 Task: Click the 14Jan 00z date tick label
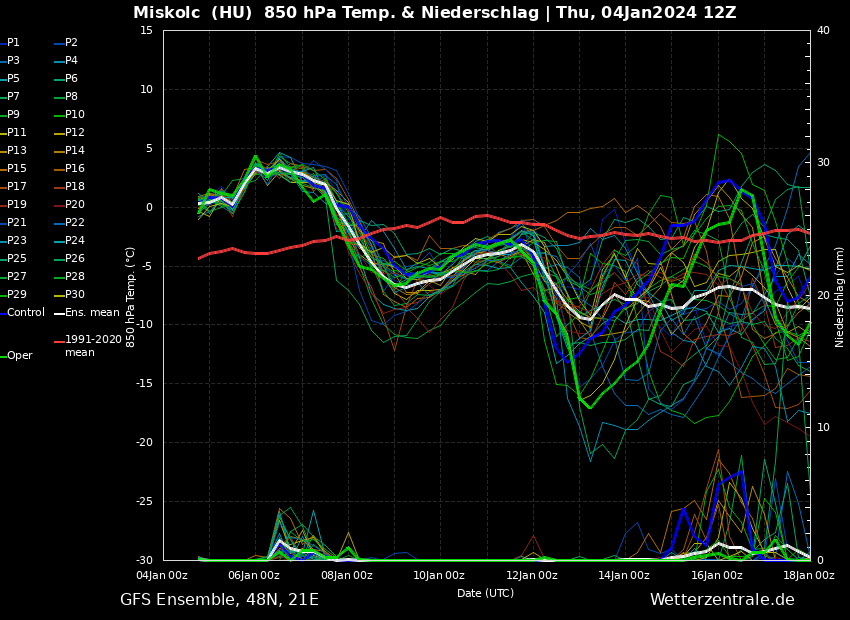[624, 575]
